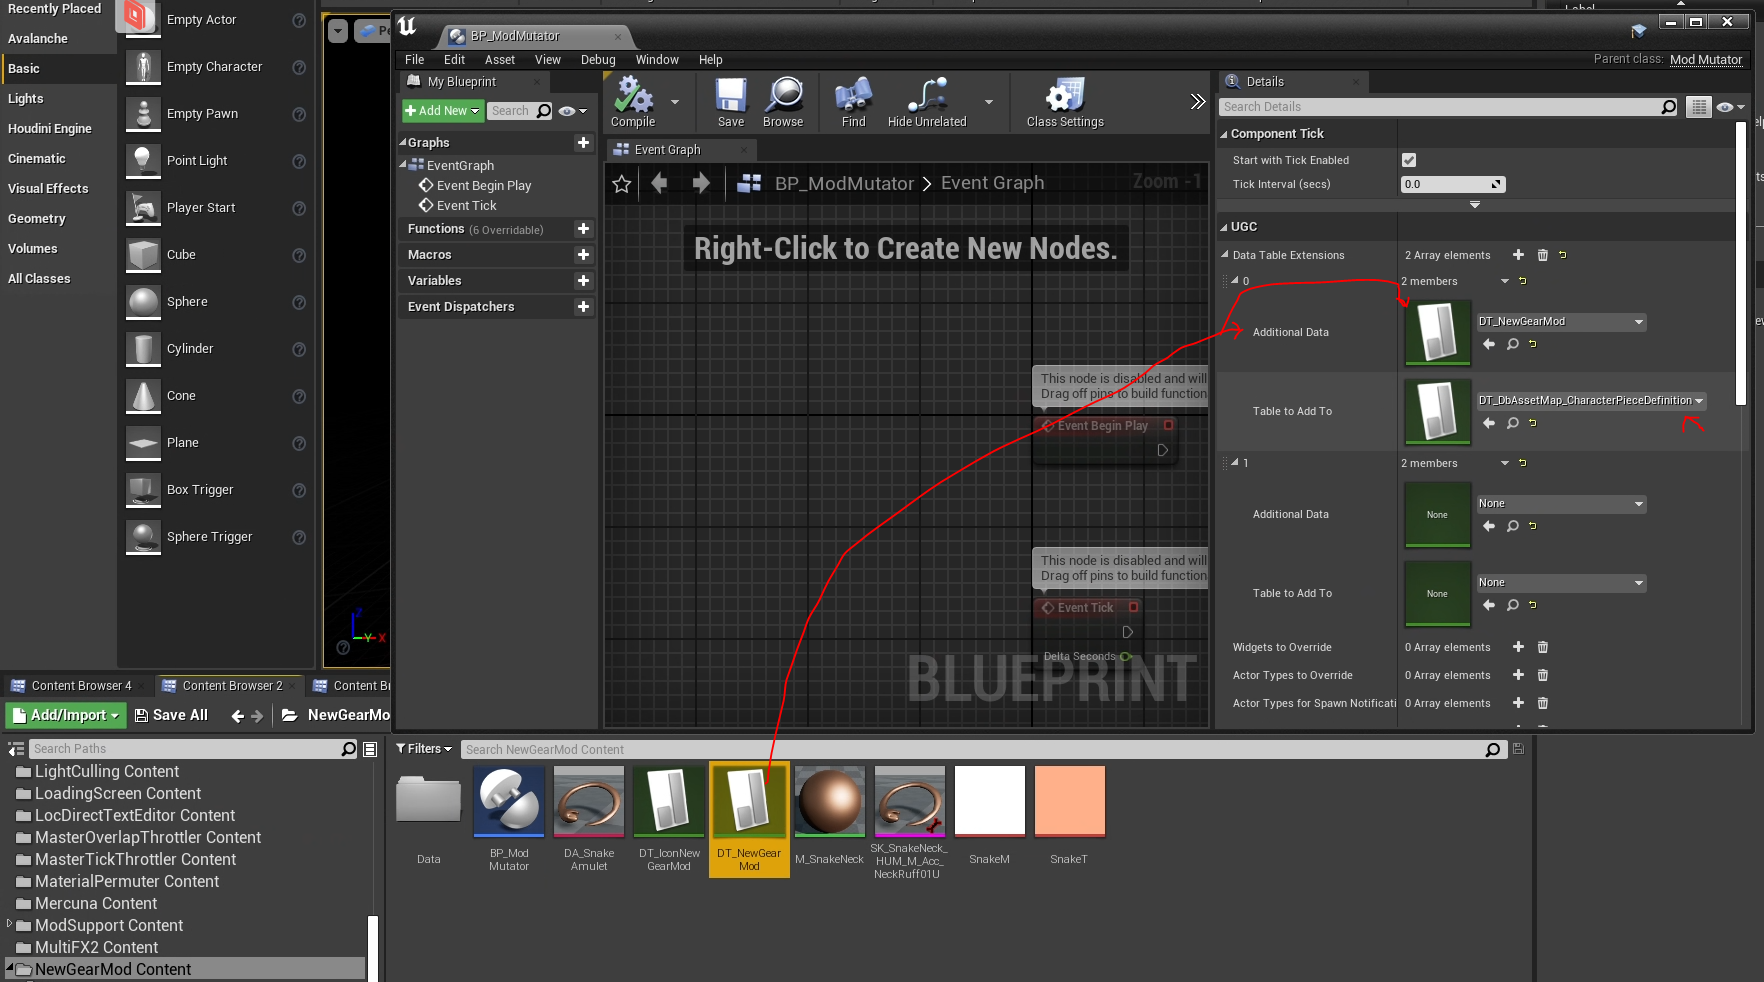Image resolution: width=1764 pixels, height=982 pixels.
Task: Collapse the UGC section
Action: tap(1224, 227)
